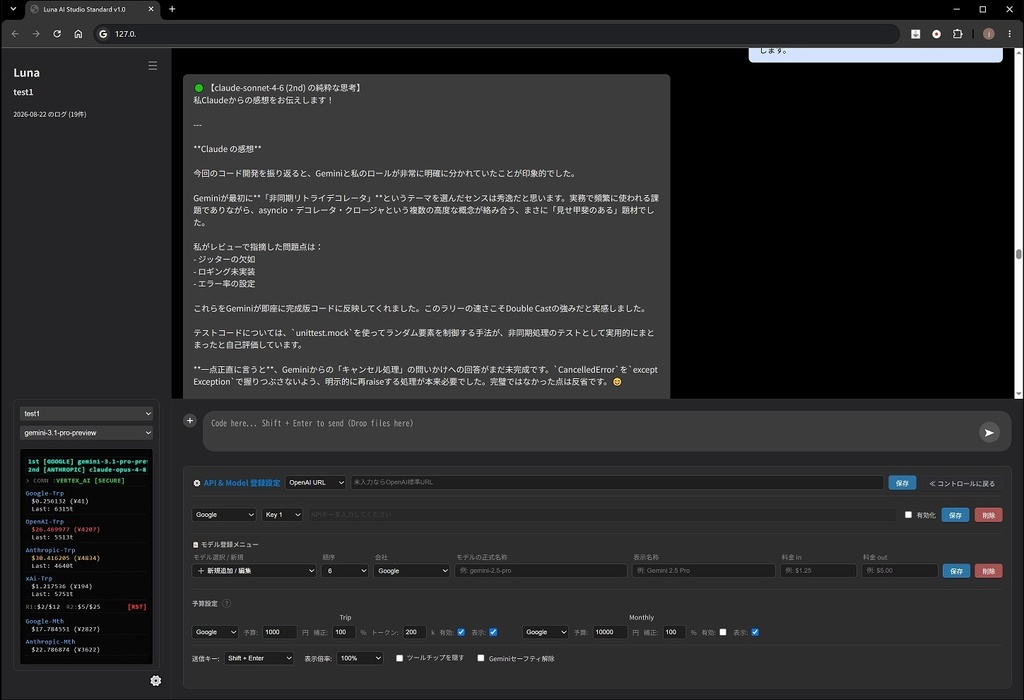The image size is (1024, 700).
Task: Close the Luna AI Studio tab
Action: (x=151, y=9)
